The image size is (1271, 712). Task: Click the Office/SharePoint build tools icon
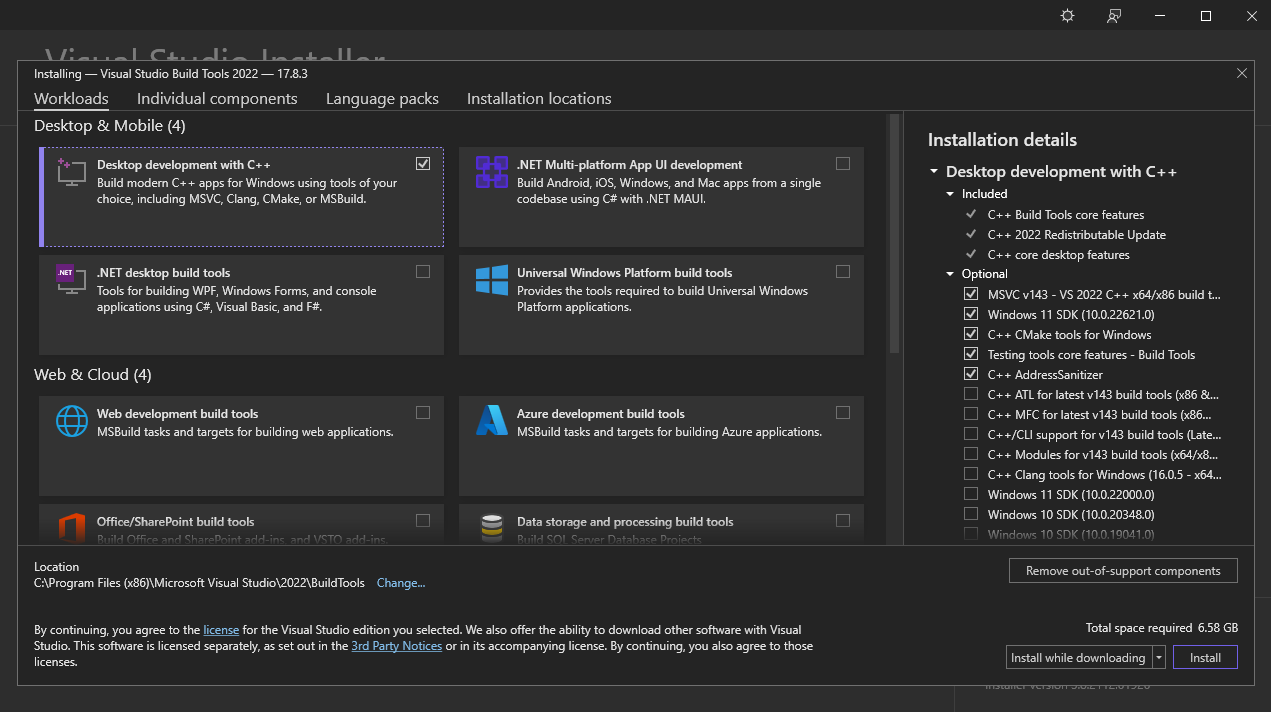(x=71, y=528)
